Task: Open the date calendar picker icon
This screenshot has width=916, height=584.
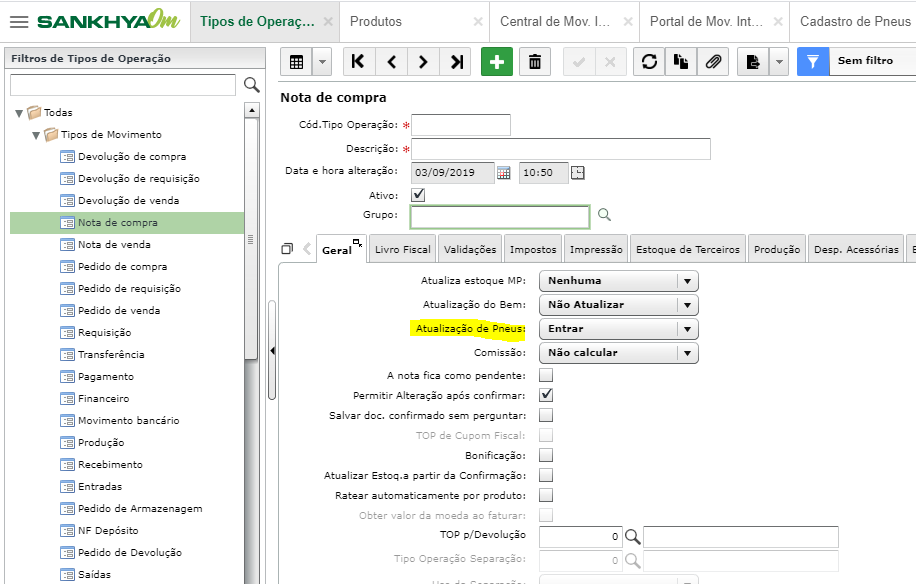Action: tap(504, 173)
